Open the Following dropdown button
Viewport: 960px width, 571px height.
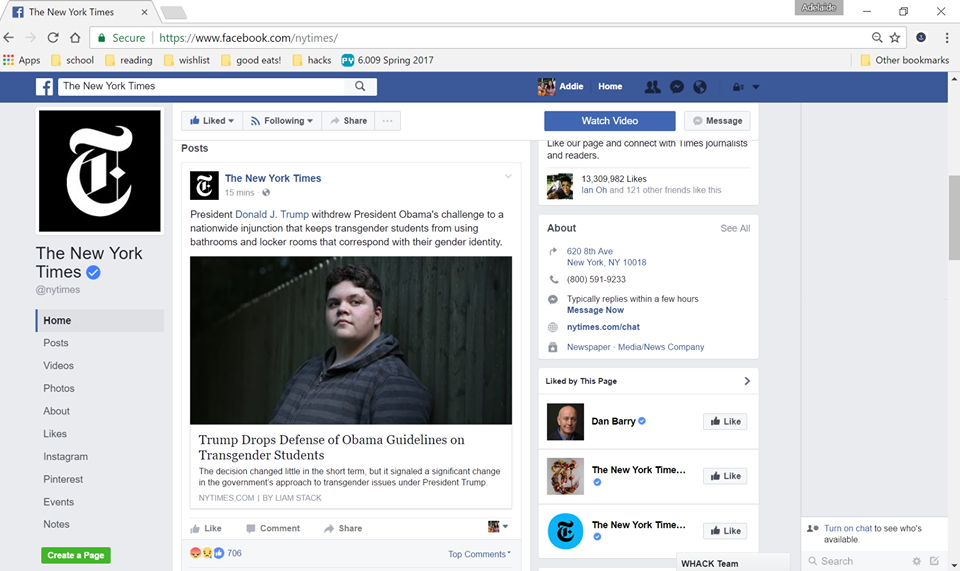point(282,121)
